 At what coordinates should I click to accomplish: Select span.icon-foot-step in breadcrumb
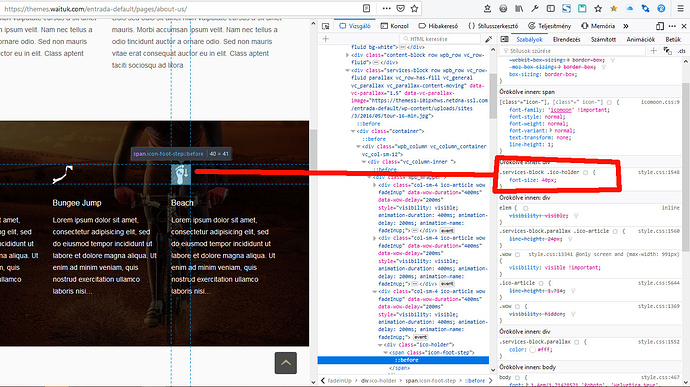[x=430, y=380]
